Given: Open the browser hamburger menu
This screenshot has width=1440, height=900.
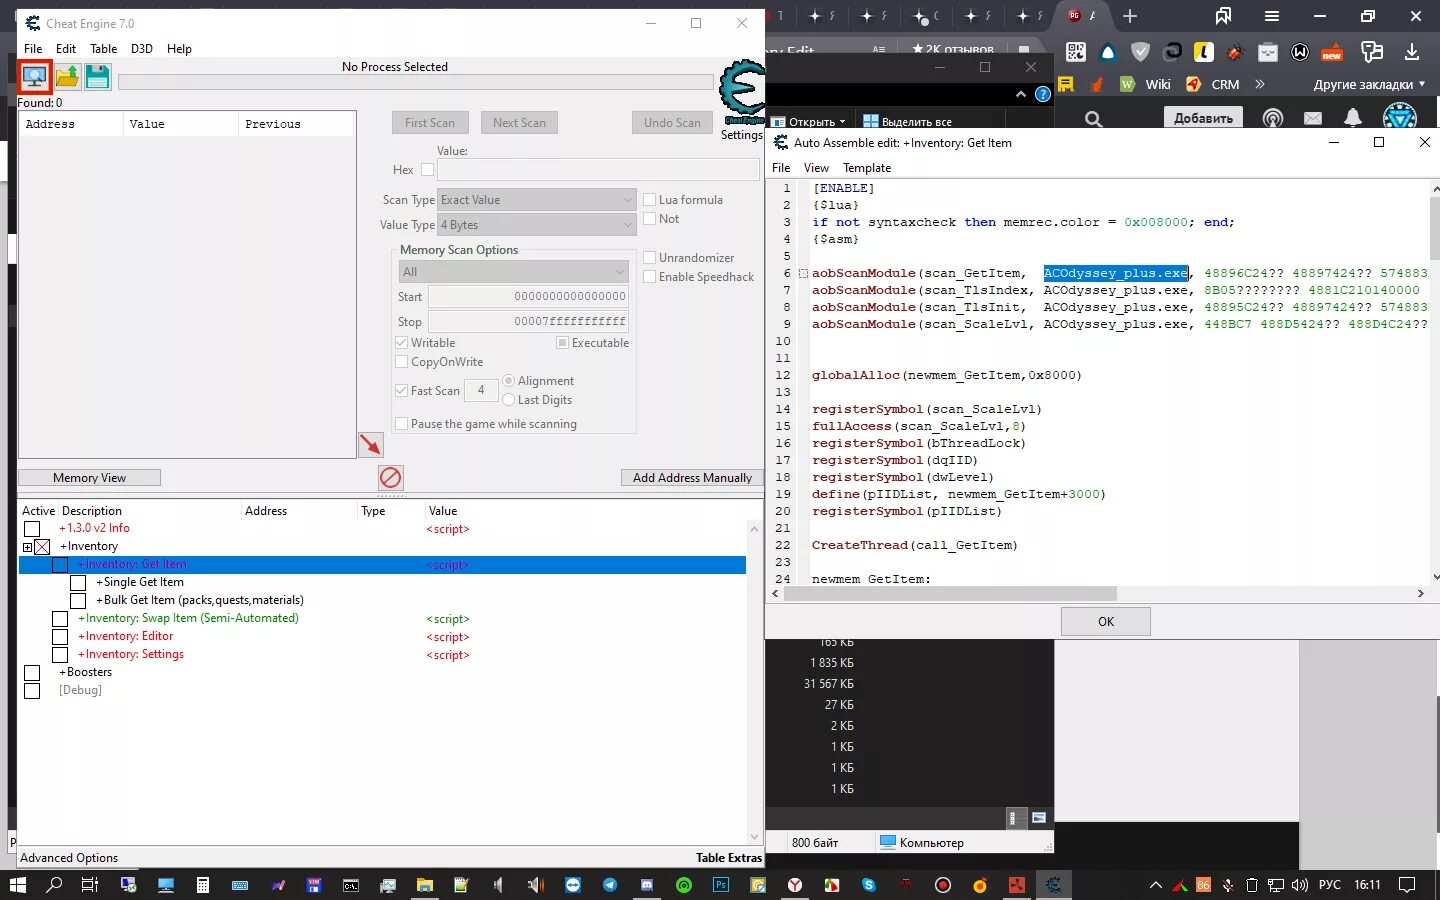Looking at the screenshot, I should [x=1272, y=16].
